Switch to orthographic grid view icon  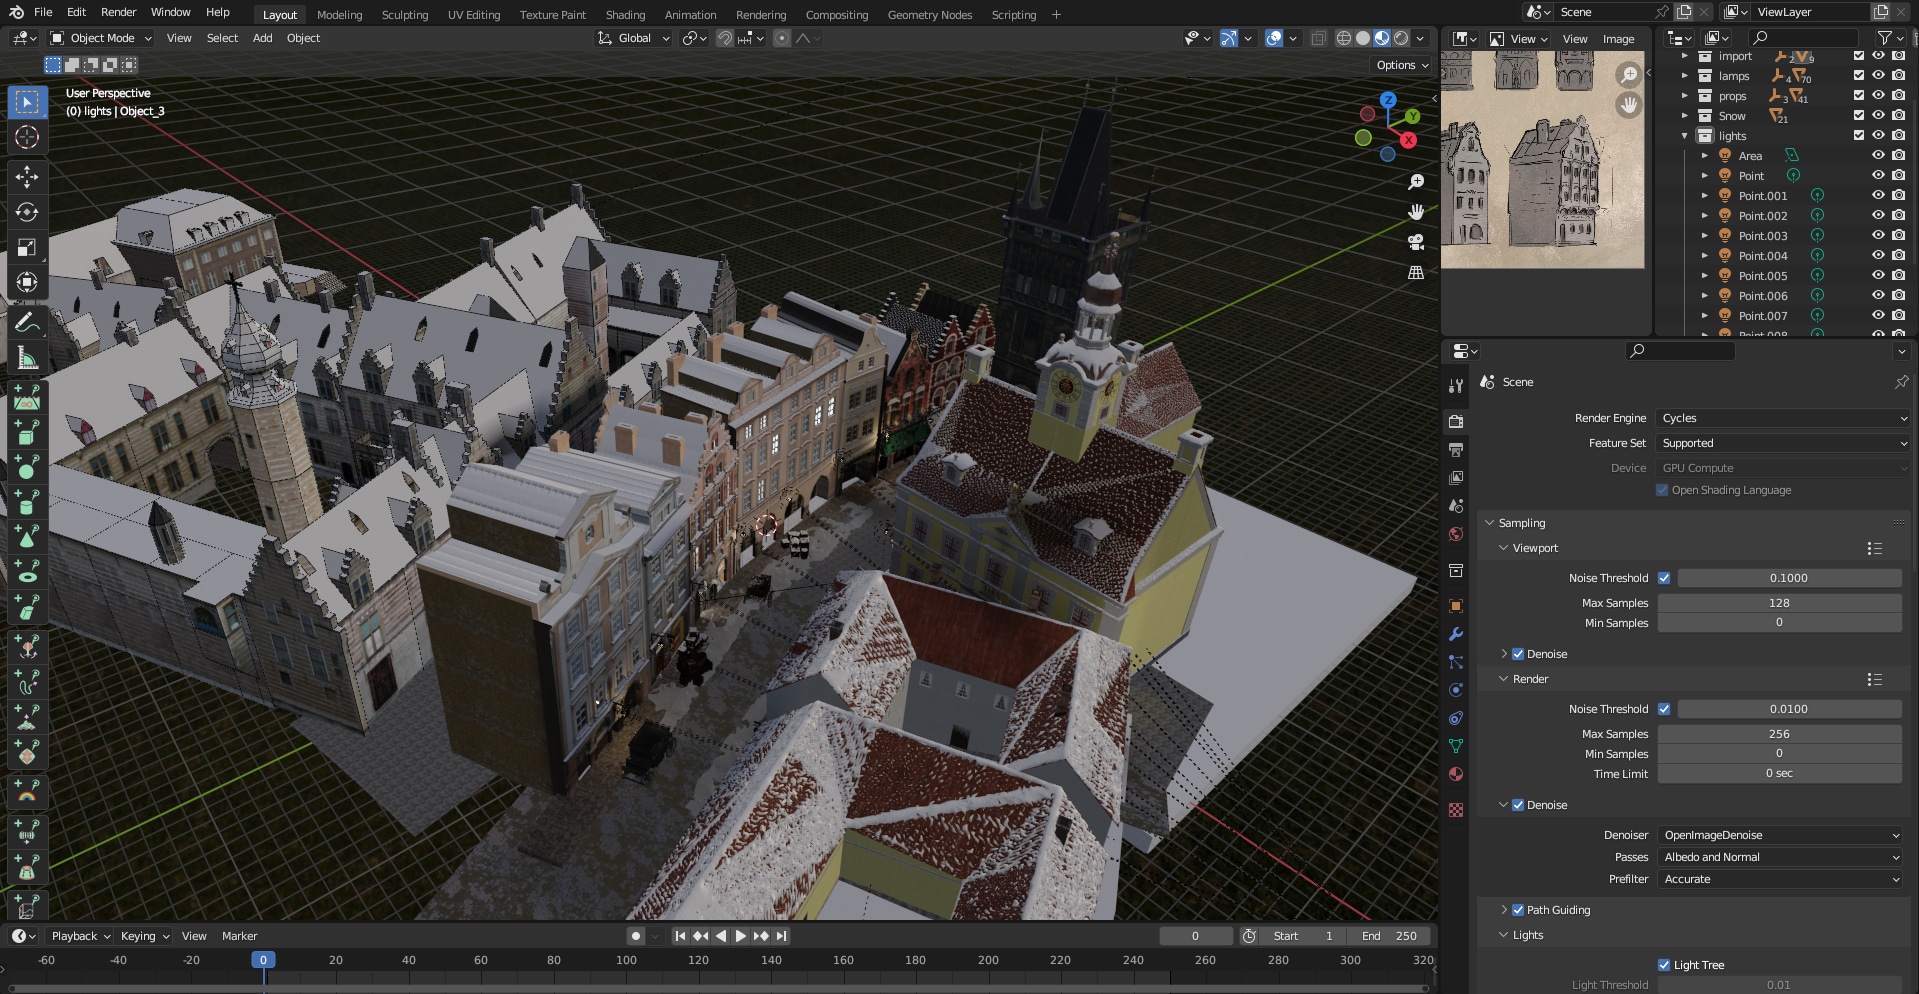(1416, 272)
